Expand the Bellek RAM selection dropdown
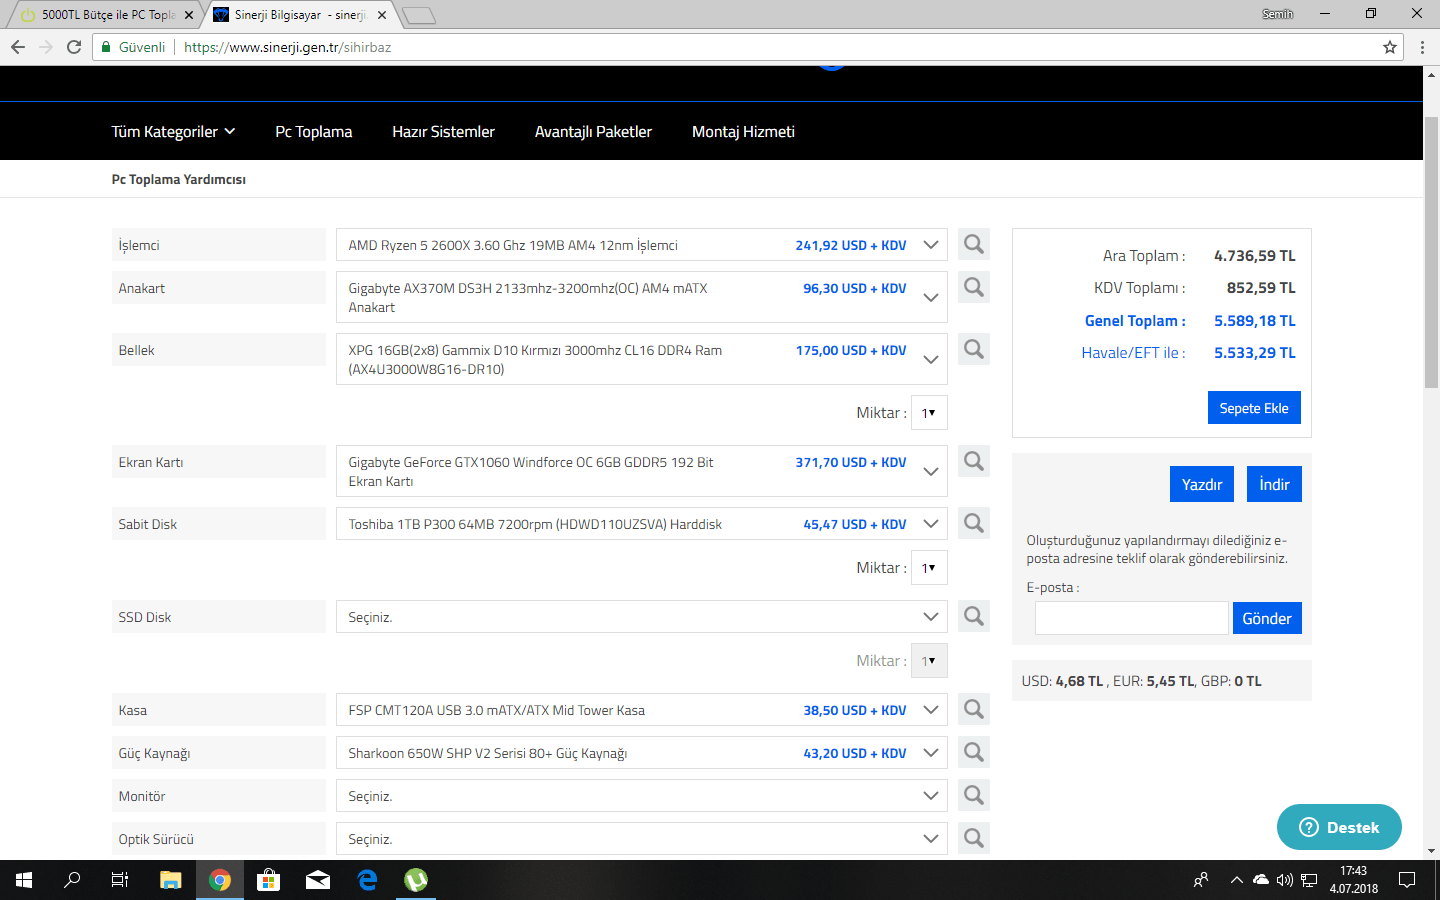 point(642,359)
